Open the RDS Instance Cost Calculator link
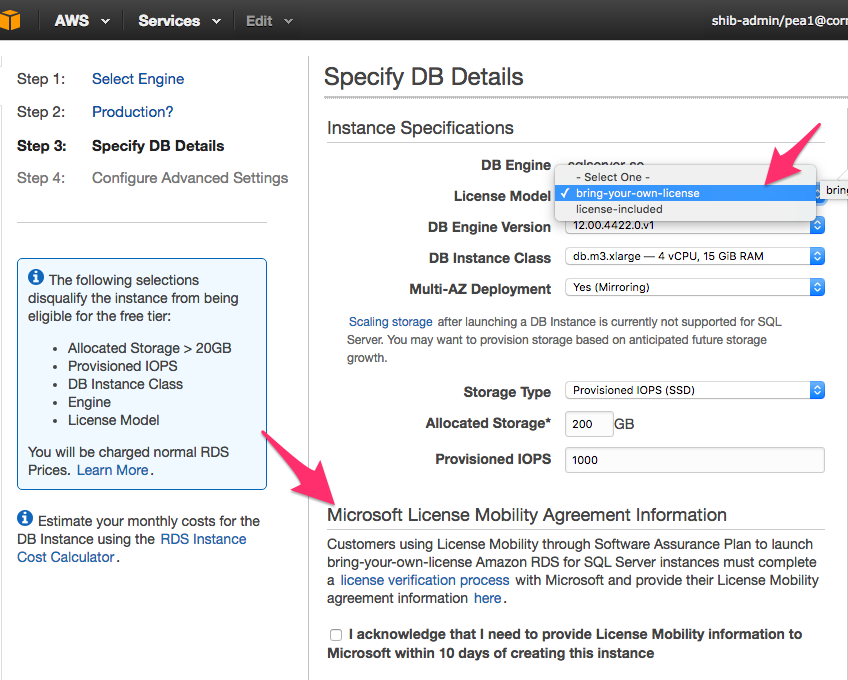This screenshot has width=848, height=680. [131, 548]
